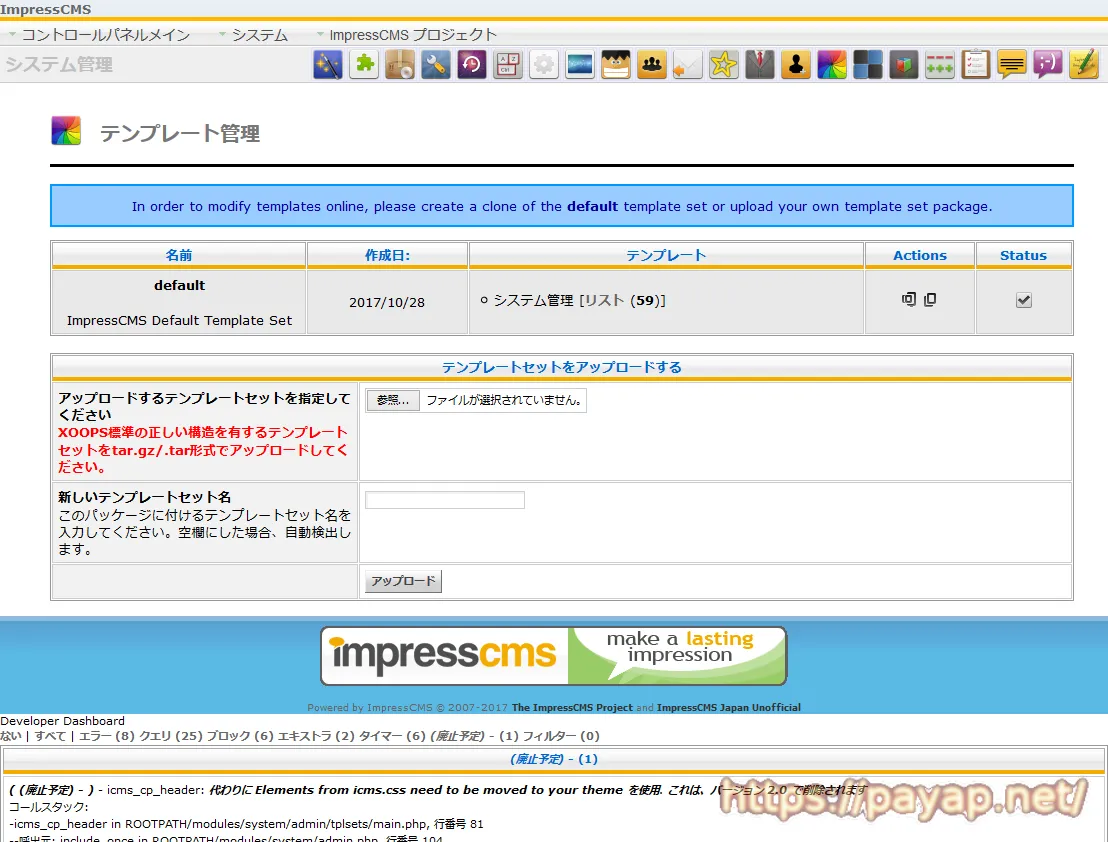1108x842 pixels.
Task: Show the (廃止予定) - (1) debug tab
Action: click(x=474, y=736)
